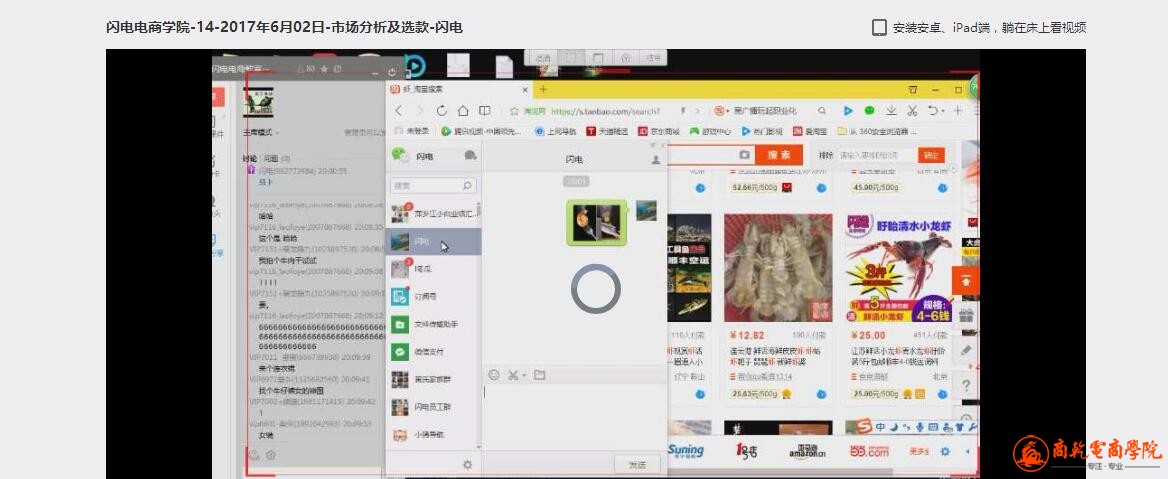
Task: Click the bottom bar settings gear
Action: pos(945,451)
